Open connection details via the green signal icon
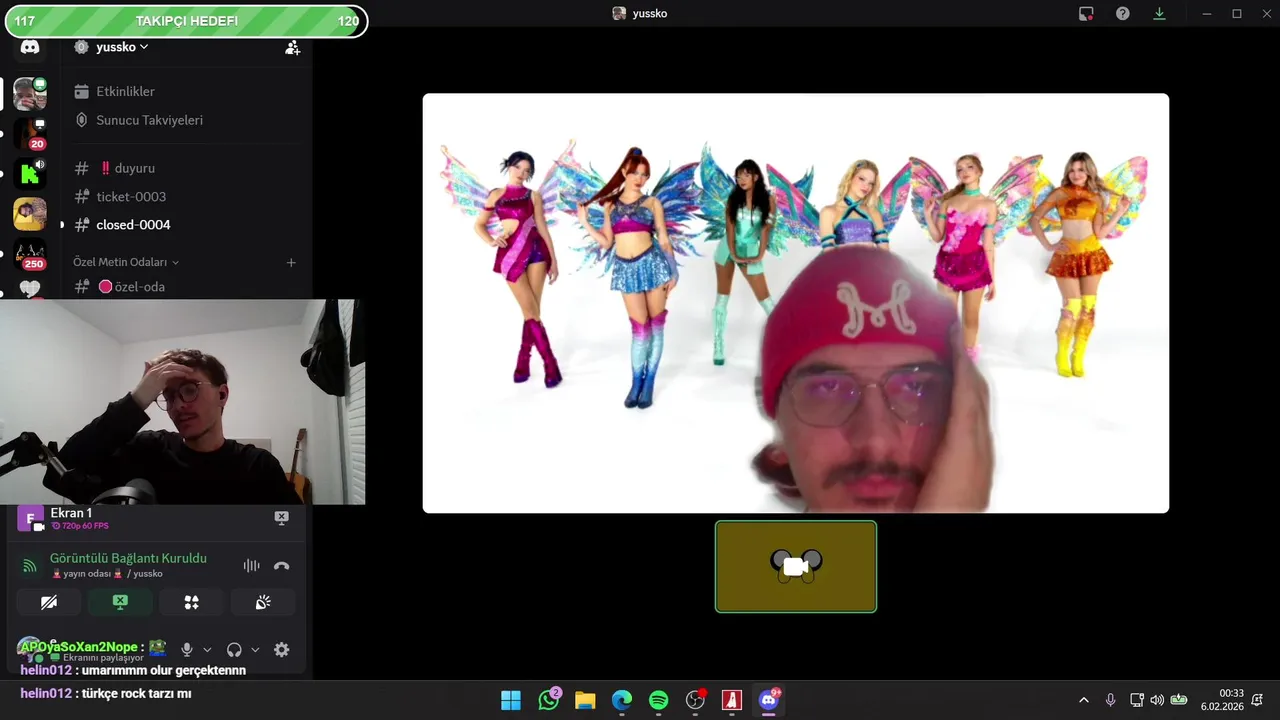 coord(30,565)
